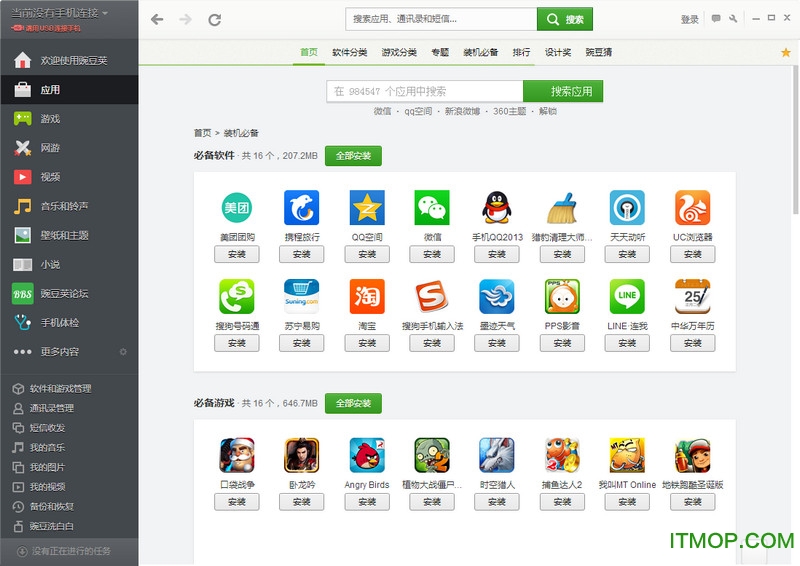
Task: Click the 新浪微博 hot search link
Action: click(x=462, y=111)
